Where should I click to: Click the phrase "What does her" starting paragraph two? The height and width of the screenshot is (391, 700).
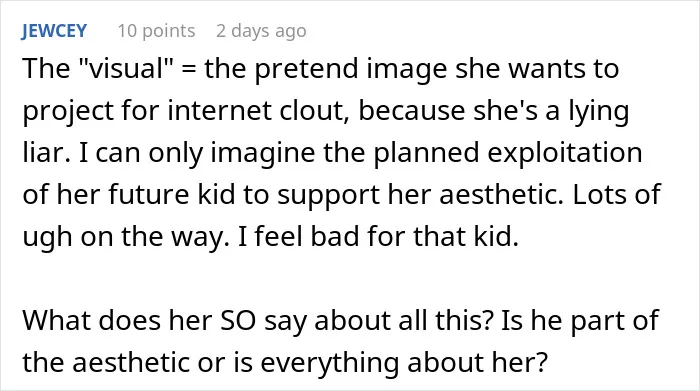point(117,320)
